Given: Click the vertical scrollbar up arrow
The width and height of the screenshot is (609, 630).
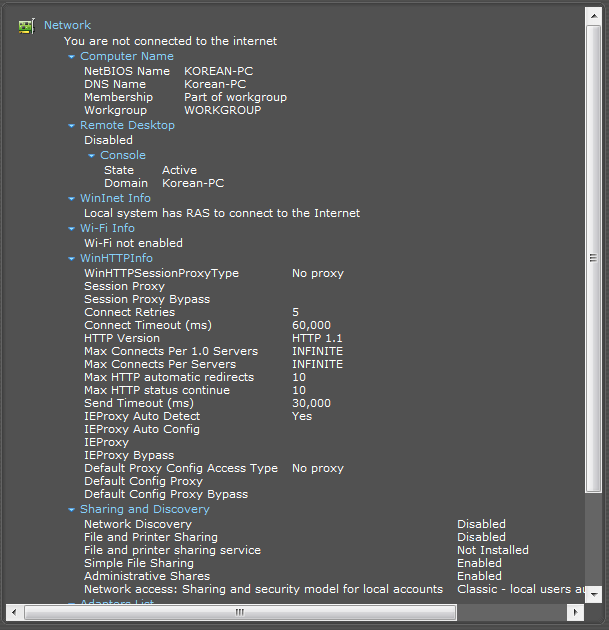Looking at the screenshot, I should pyautogui.click(x=594, y=16).
